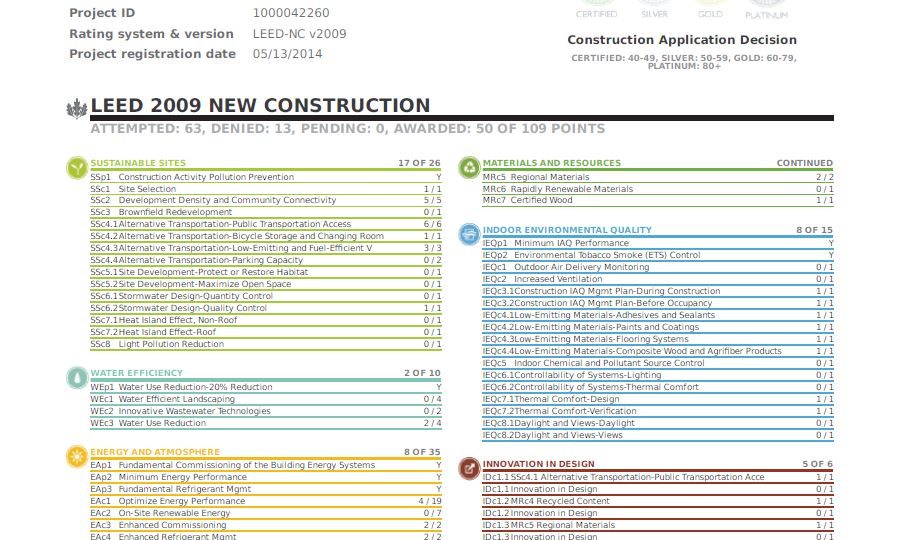
Task: Click EAc3 Enhanced Commissioning row
Action: pyautogui.click(x=266, y=526)
